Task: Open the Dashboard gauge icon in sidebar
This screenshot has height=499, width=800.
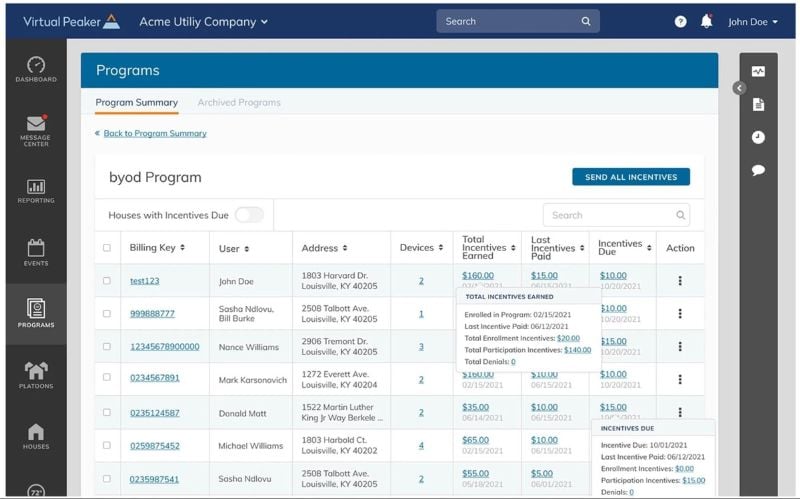Action: (36, 67)
